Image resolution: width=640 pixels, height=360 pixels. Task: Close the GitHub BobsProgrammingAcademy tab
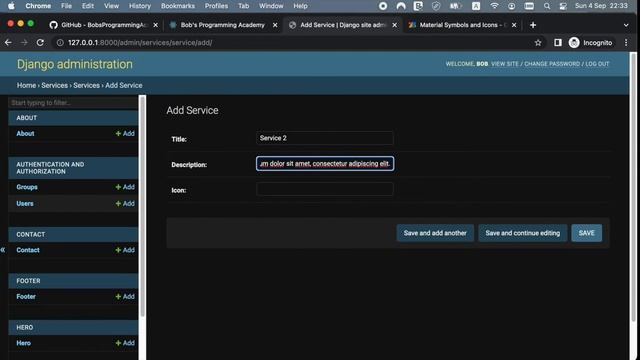pos(156,25)
